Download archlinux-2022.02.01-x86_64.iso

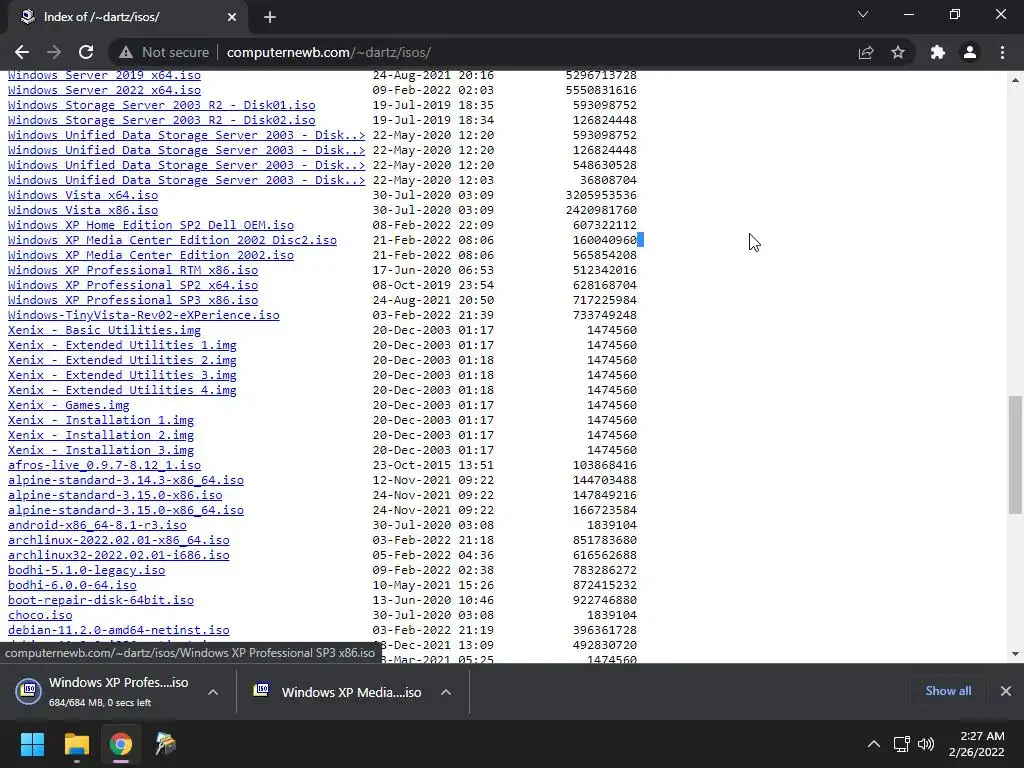118,541
